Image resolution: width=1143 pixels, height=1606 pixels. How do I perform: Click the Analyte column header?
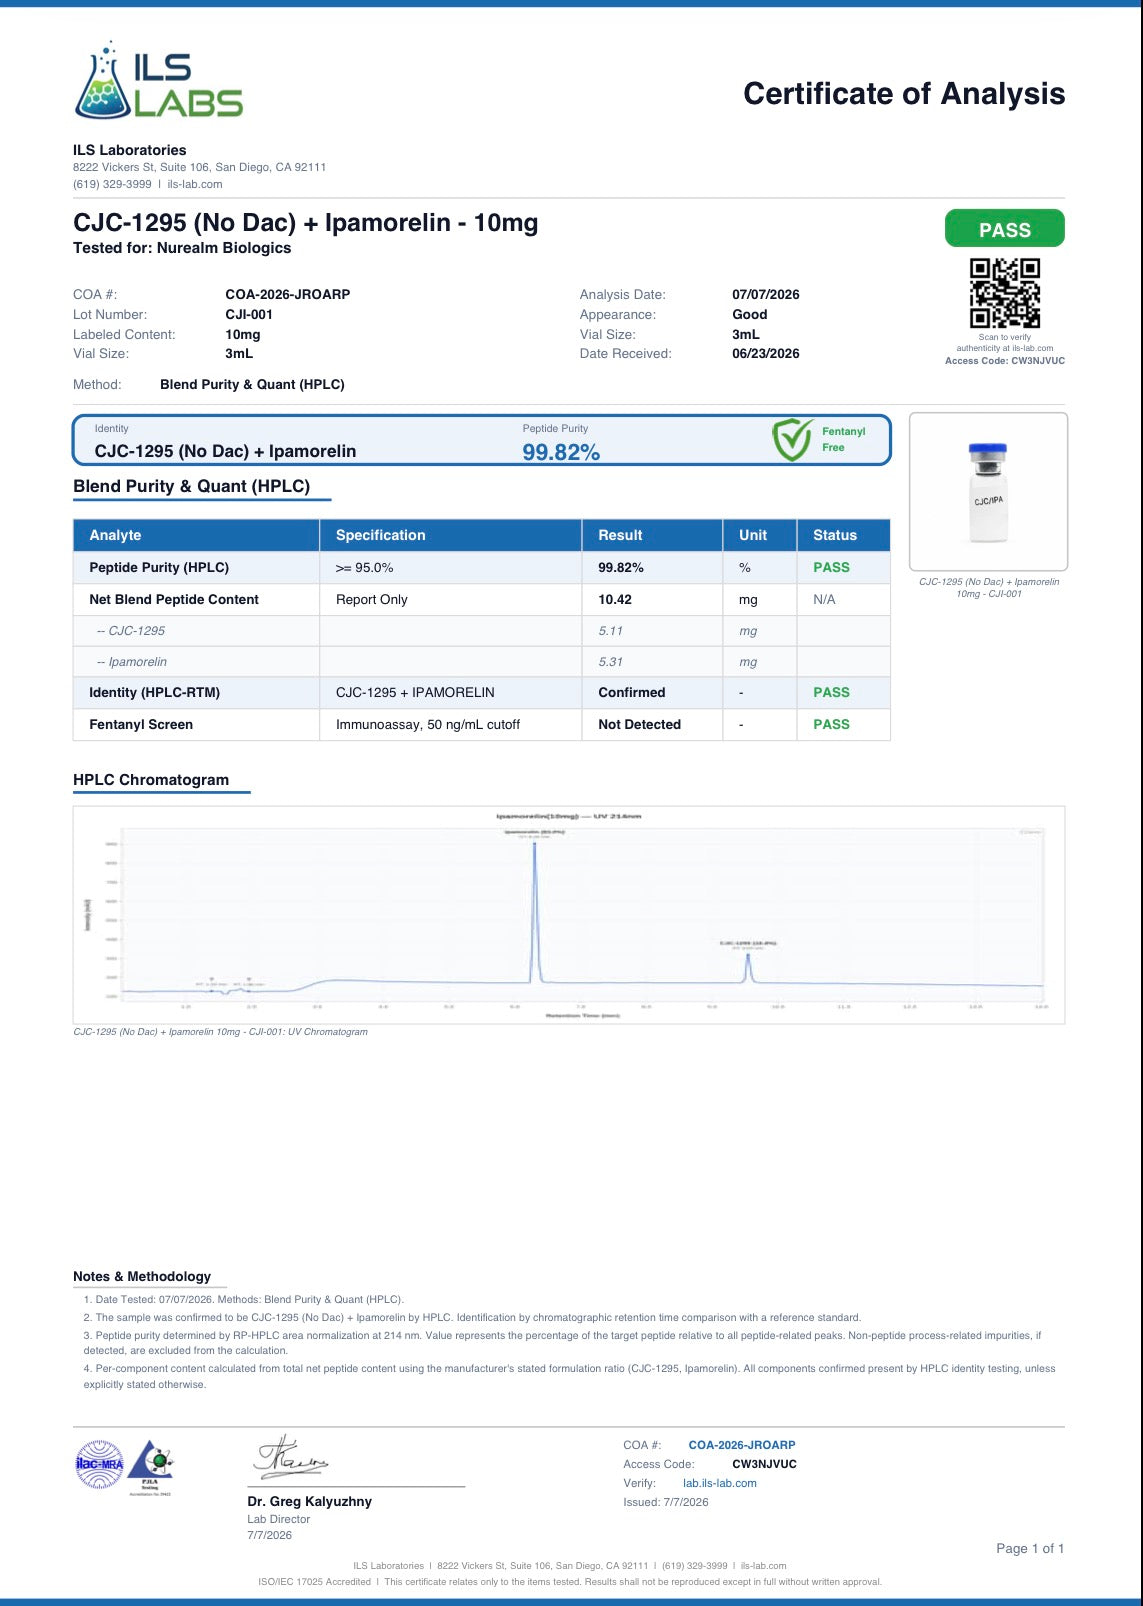[x=196, y=535]
